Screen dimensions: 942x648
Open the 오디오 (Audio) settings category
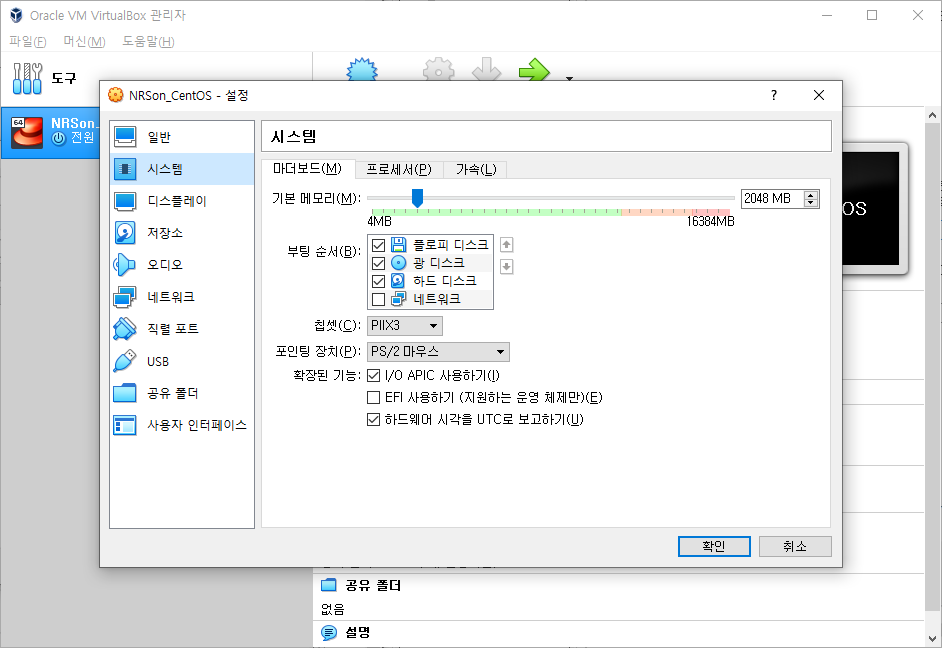click(182, 265)
